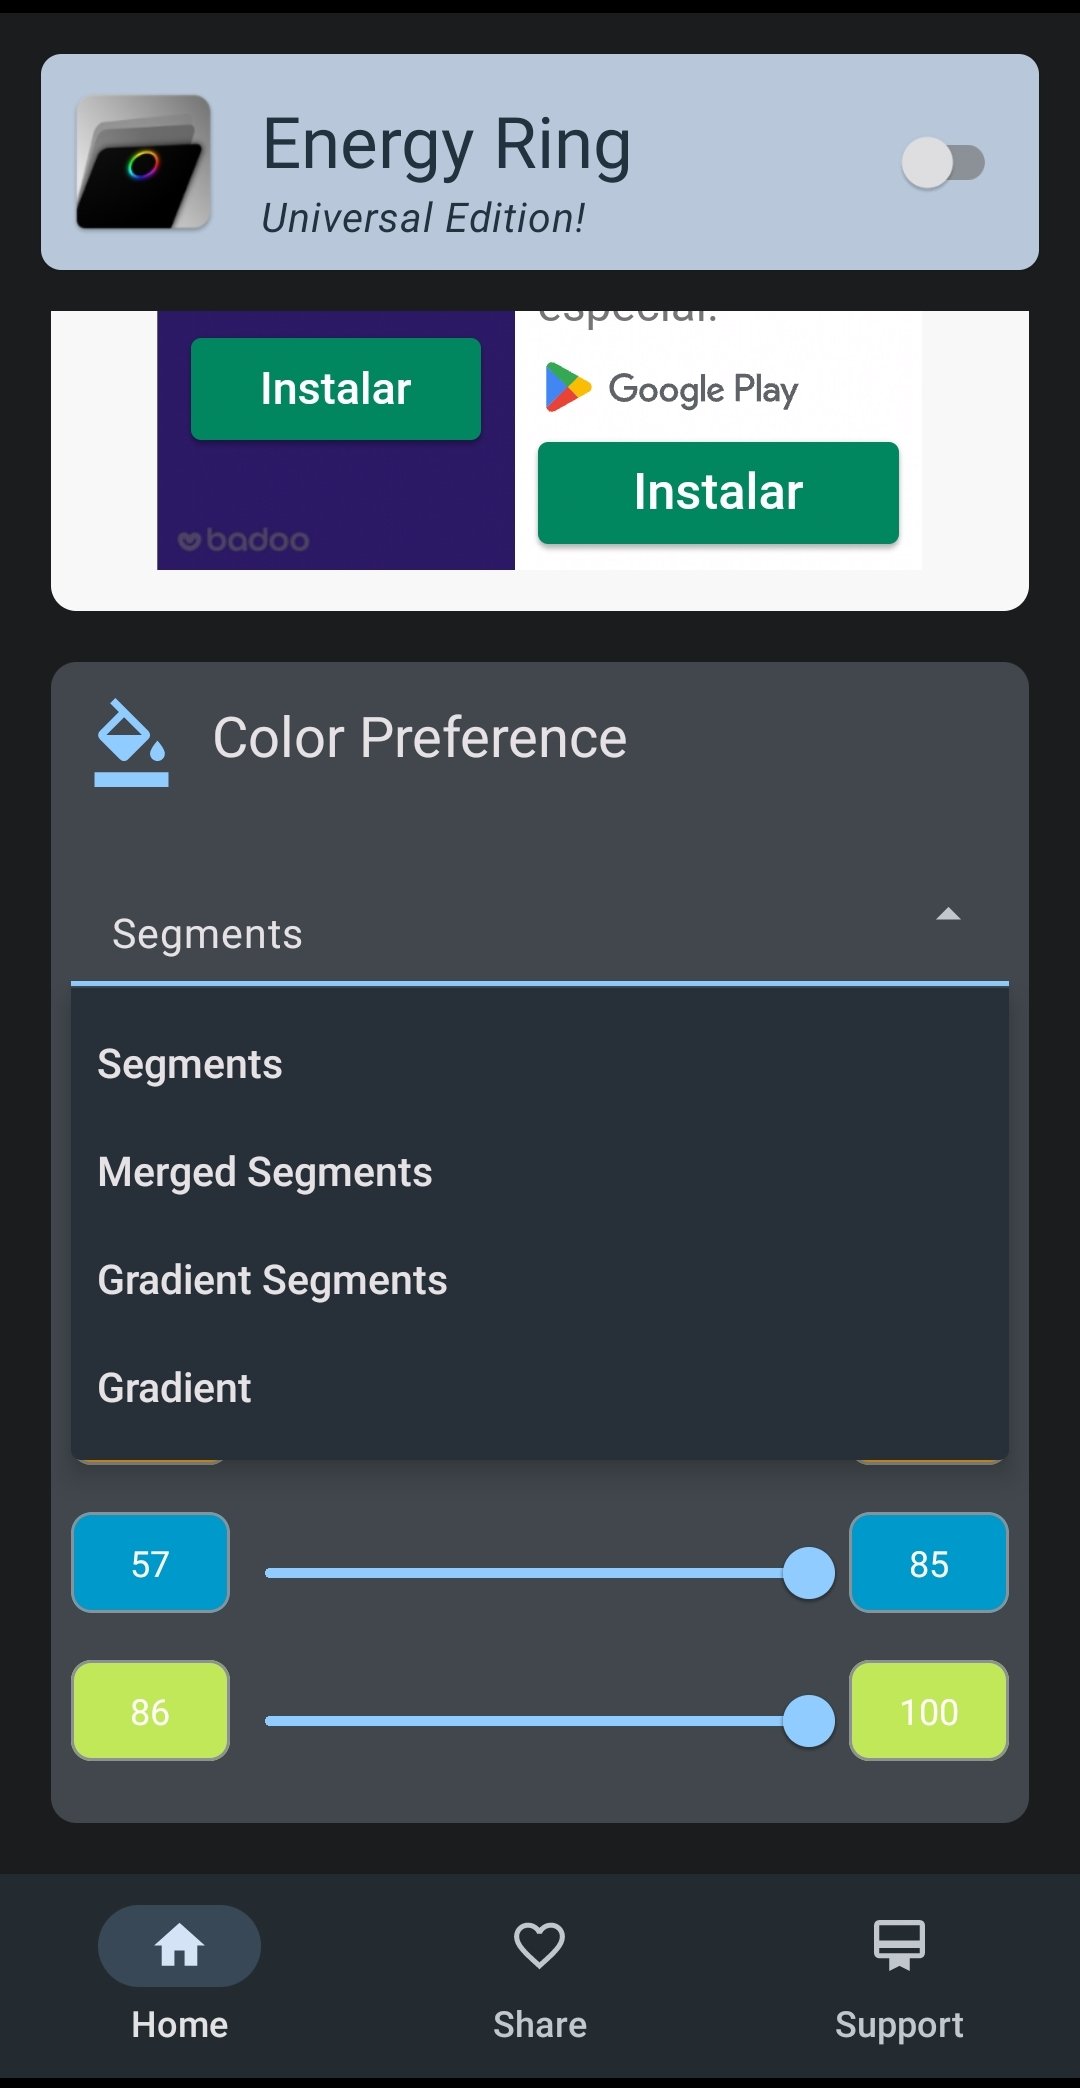Click Instalar button below Google Play

pyautogui.click(x=718, y=492)
